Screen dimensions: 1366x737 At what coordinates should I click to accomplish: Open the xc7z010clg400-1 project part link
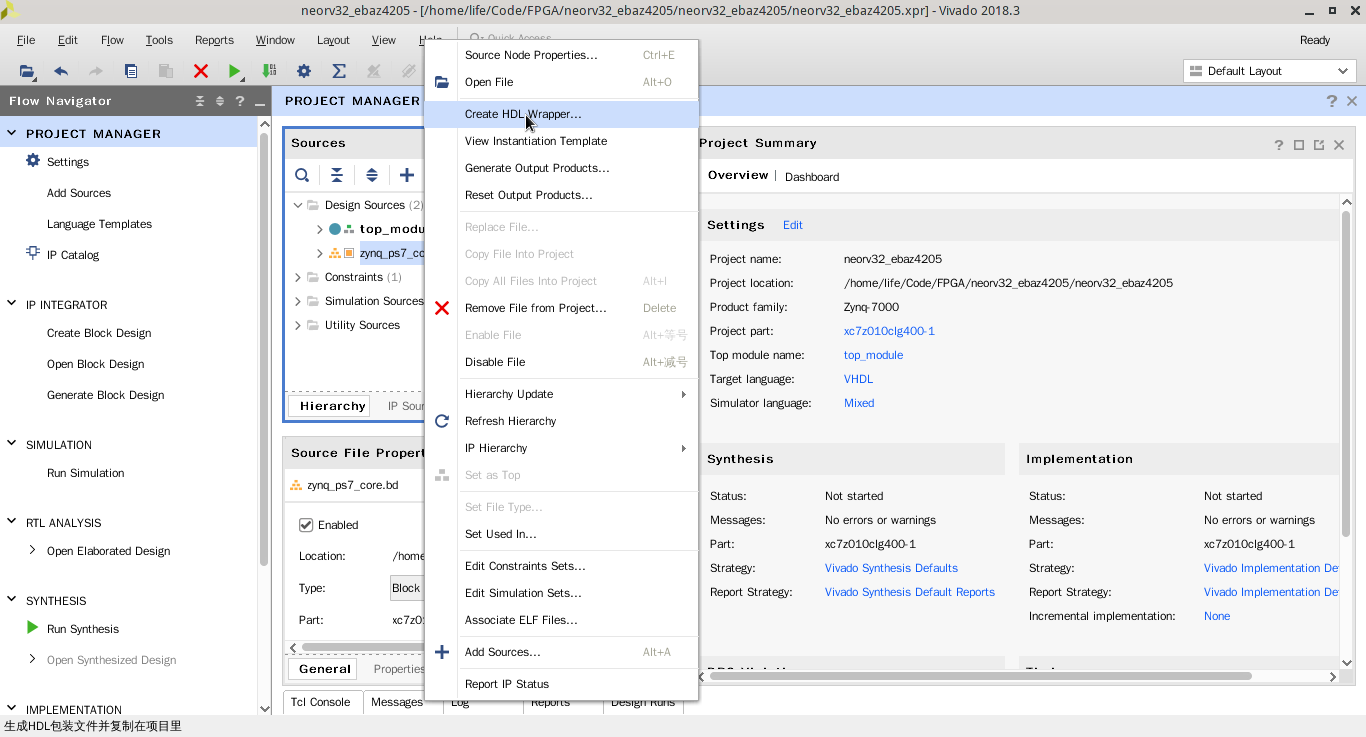click(889, 331)
